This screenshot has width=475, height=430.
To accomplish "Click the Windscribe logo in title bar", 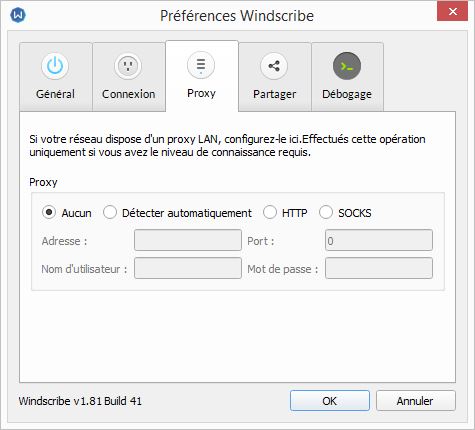I will (18, 15).
